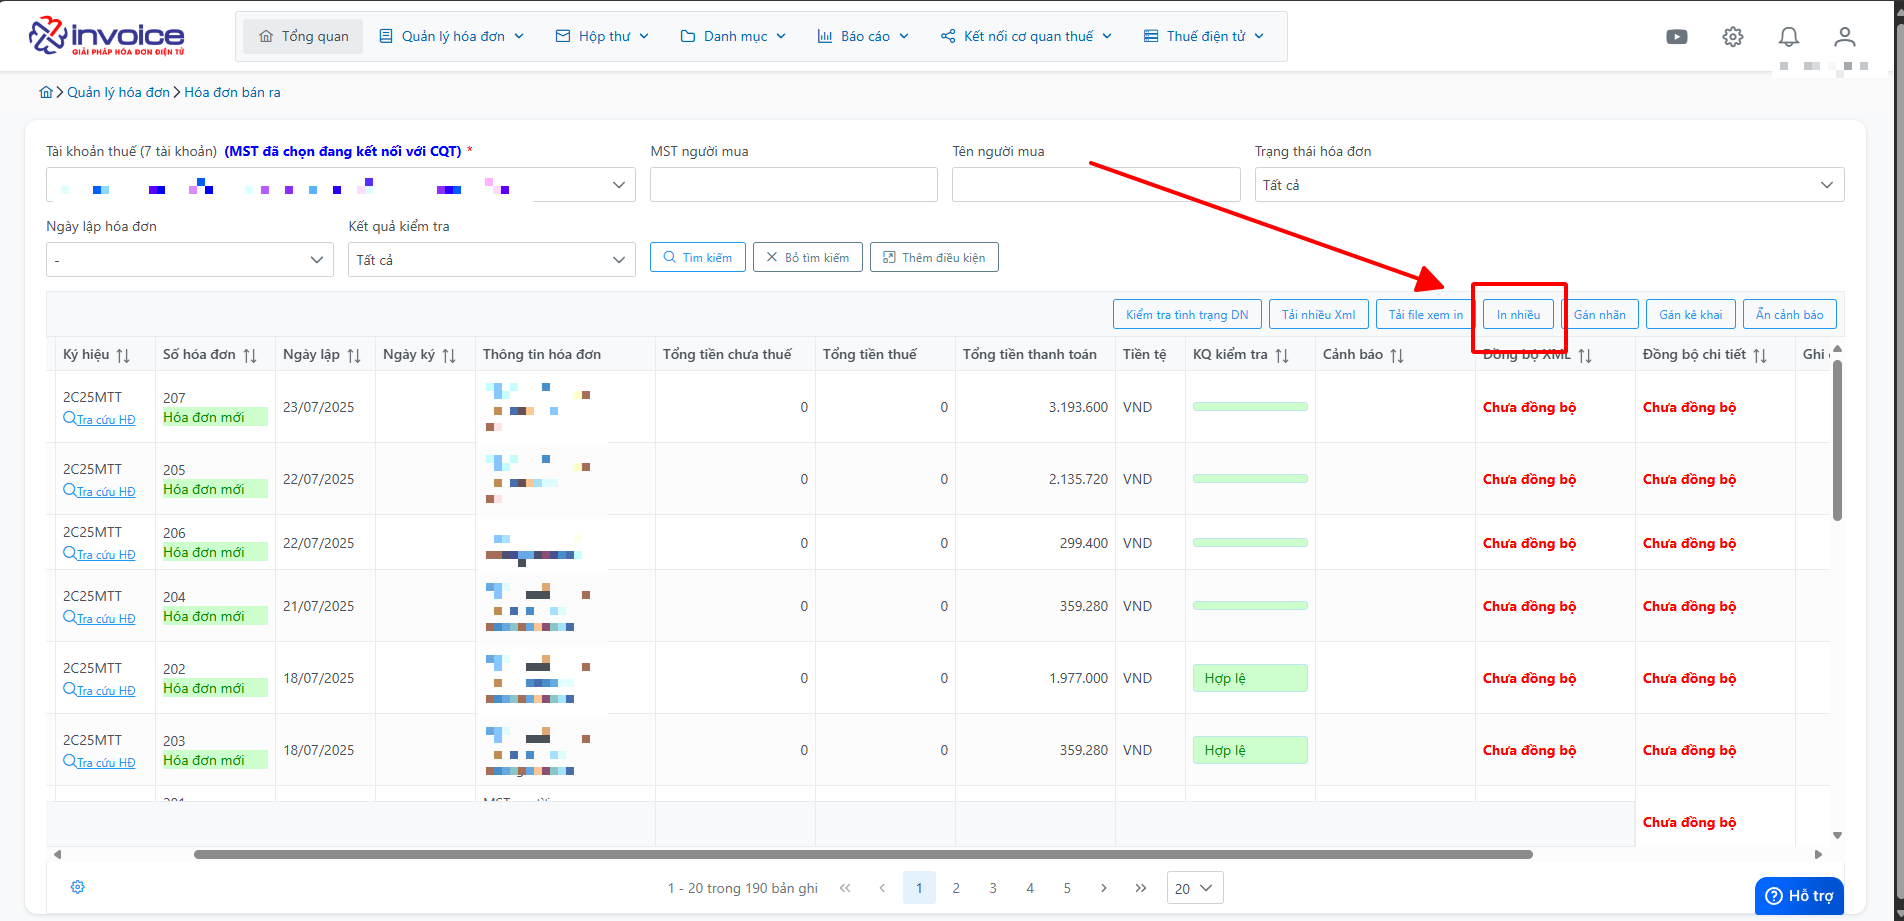1904x921 pixels.
Task: Open the Kết quả kiểm tra combo box
Action: click(491, 260)
